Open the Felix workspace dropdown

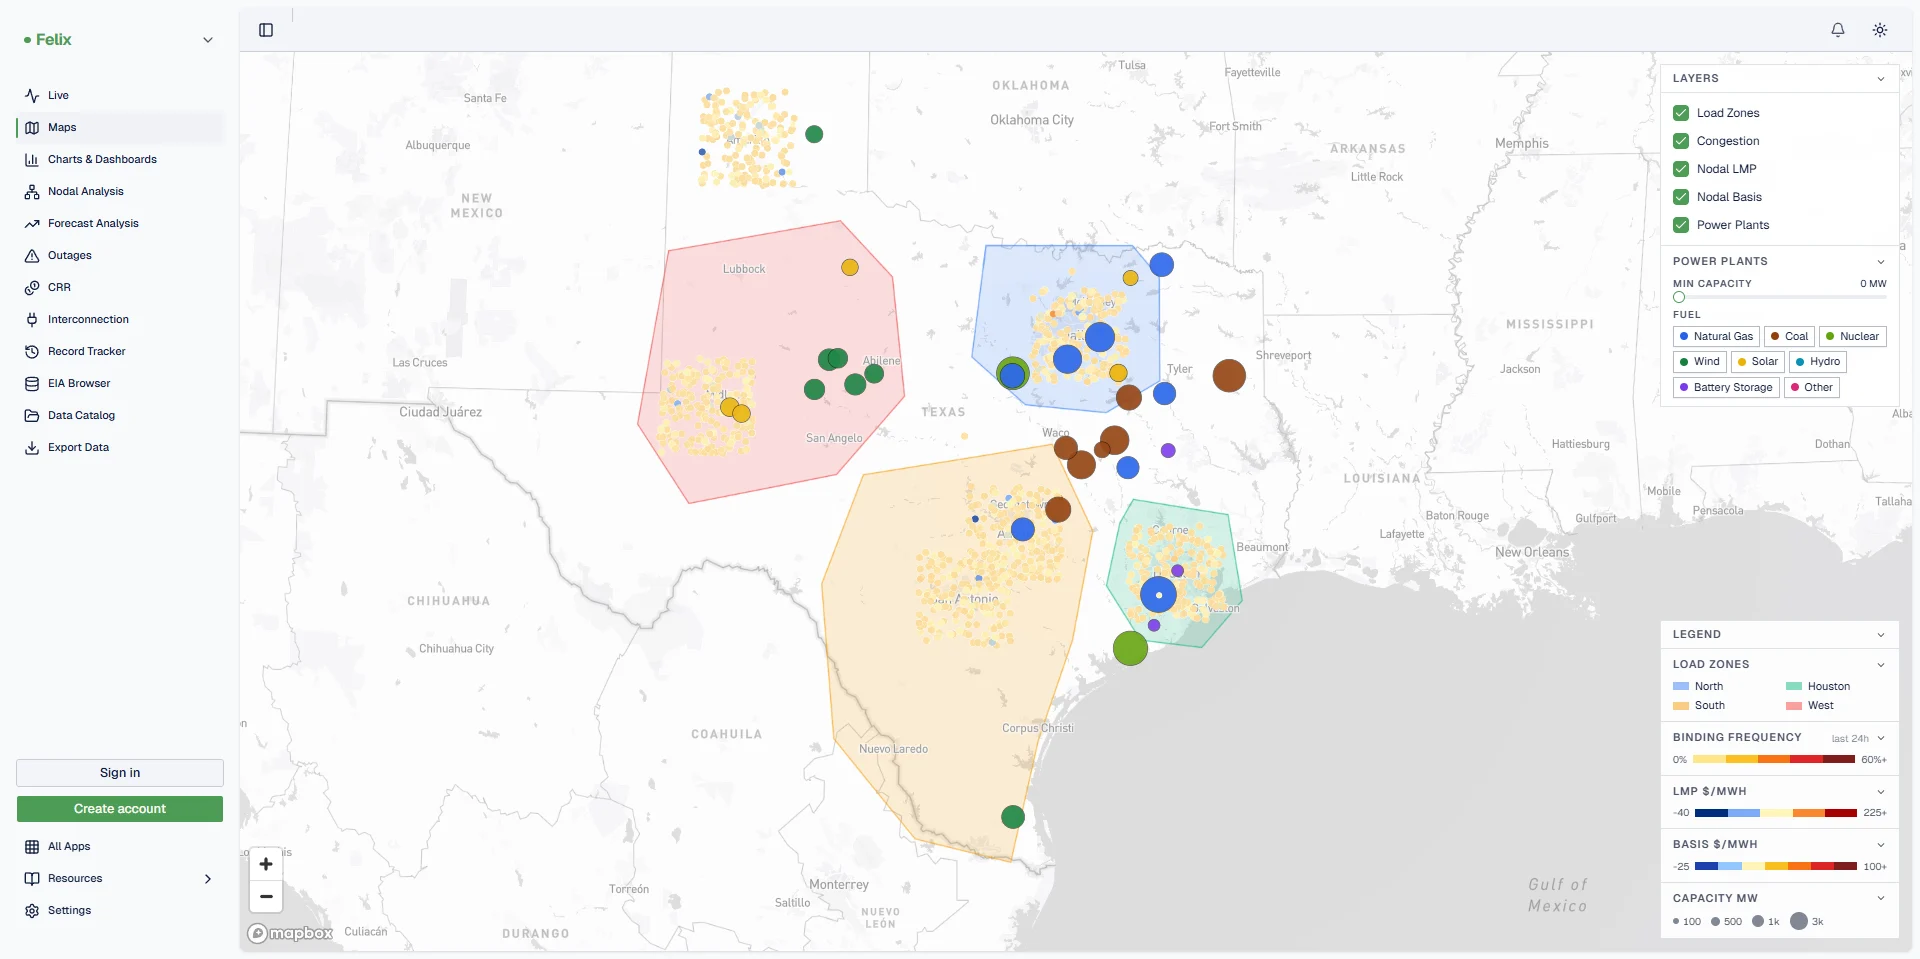[208, 40]
